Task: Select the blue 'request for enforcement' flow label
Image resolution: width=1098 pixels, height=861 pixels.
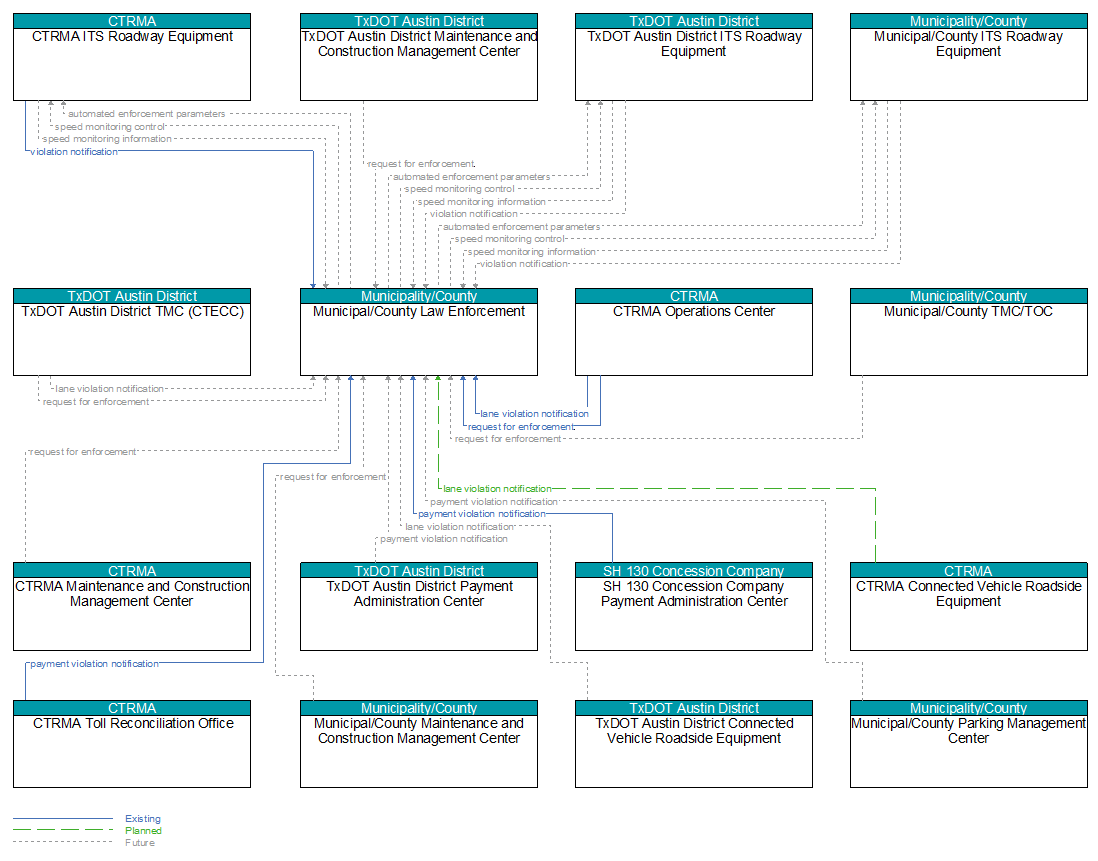Action: point(521,426)
